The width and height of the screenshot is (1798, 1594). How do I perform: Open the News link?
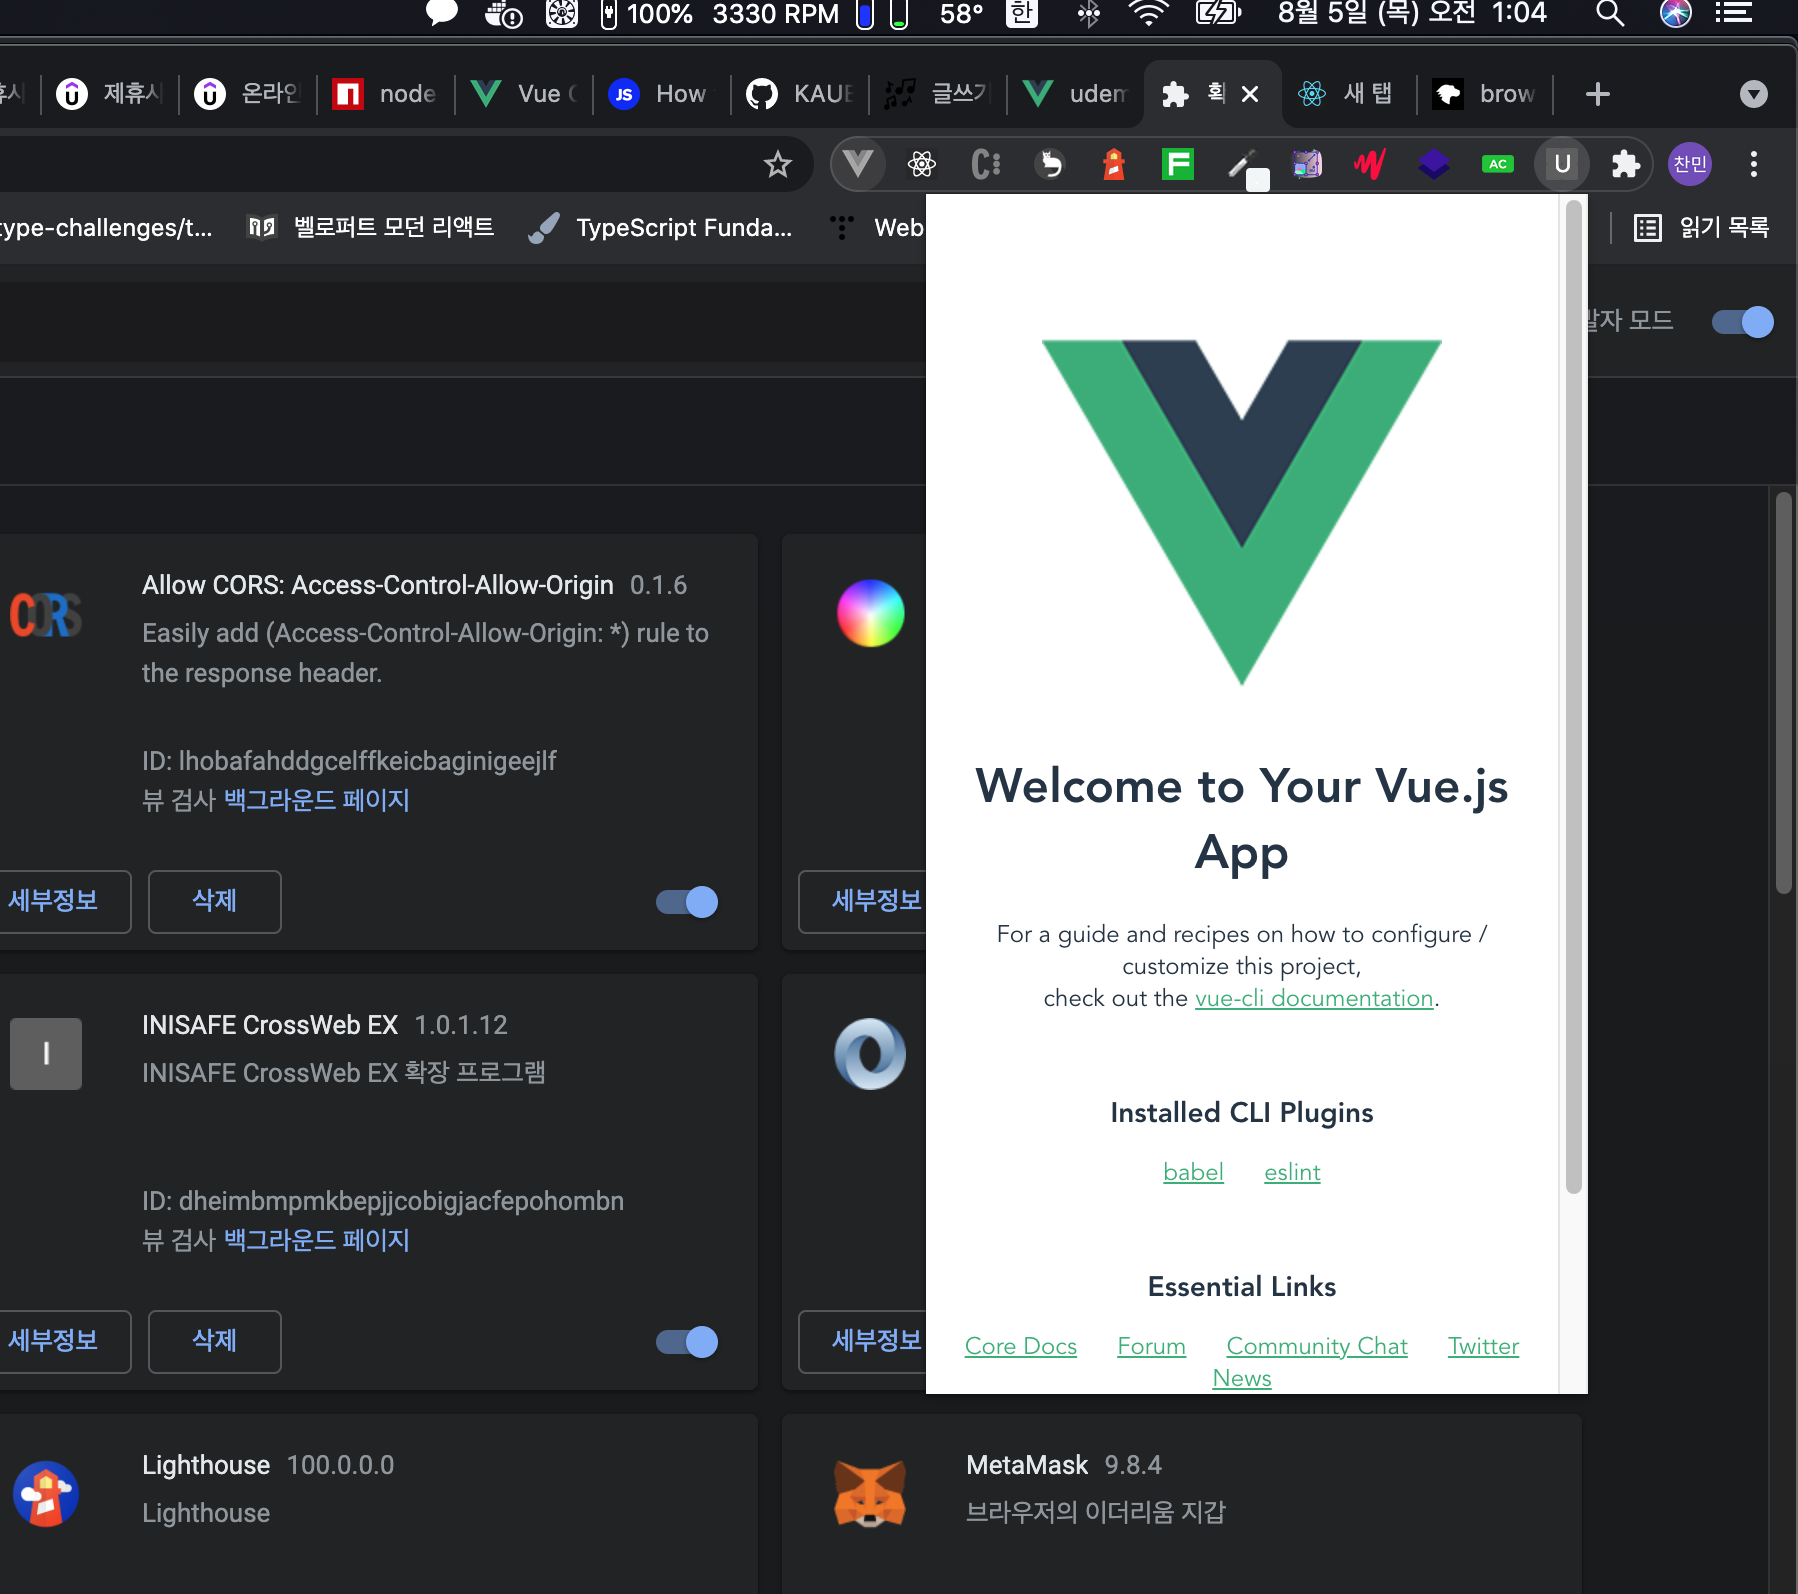tap(1242, 1378)
